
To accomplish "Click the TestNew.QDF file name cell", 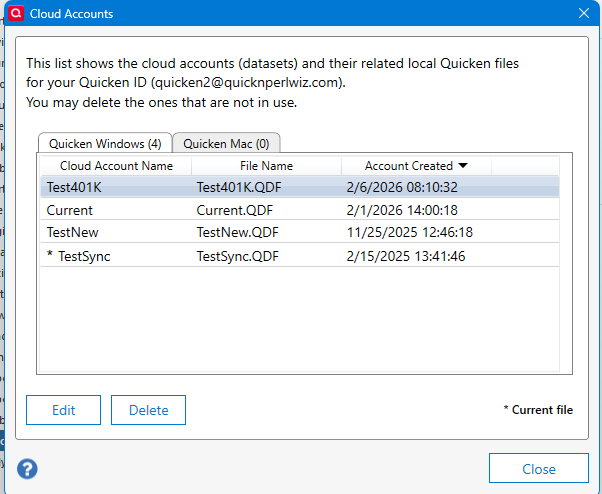I will point(238,232).
